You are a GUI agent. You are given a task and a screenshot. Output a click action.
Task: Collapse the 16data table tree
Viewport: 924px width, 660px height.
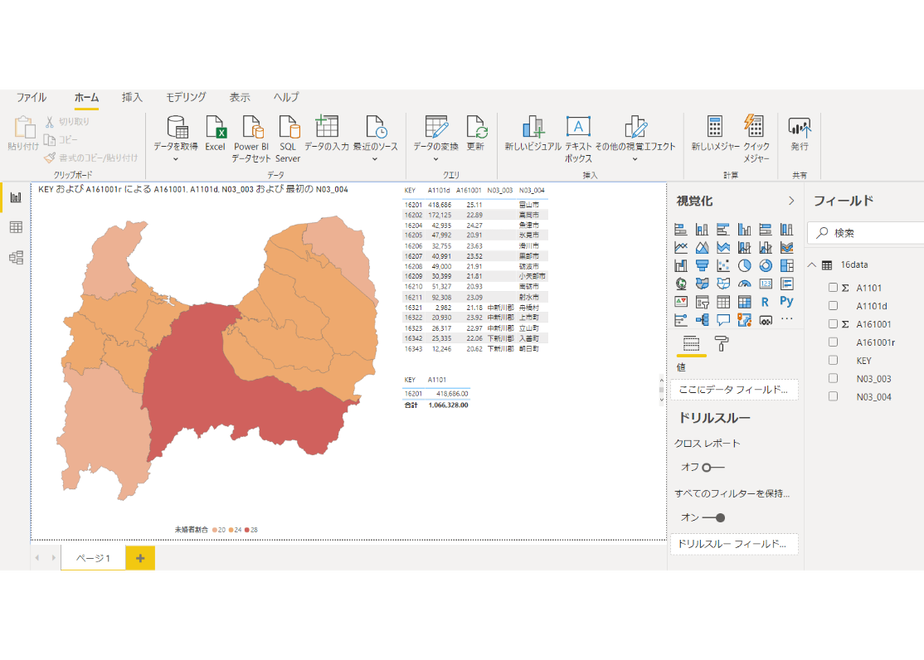coord(812,265)
